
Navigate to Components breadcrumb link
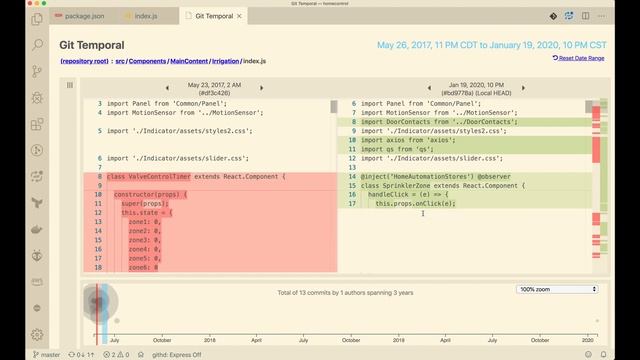tap(147, 61)
